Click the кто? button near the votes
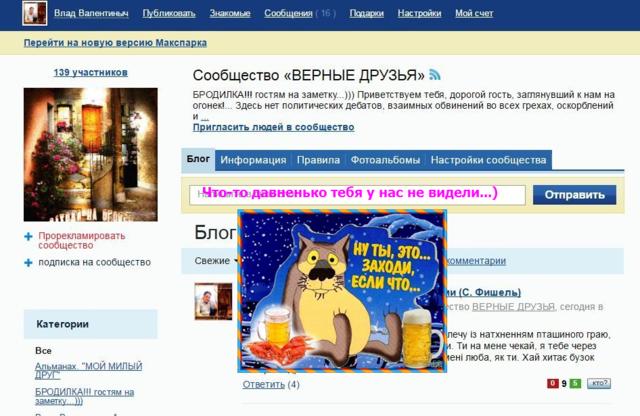The width and height of the screenshot is (640, 416). point(599,383)
